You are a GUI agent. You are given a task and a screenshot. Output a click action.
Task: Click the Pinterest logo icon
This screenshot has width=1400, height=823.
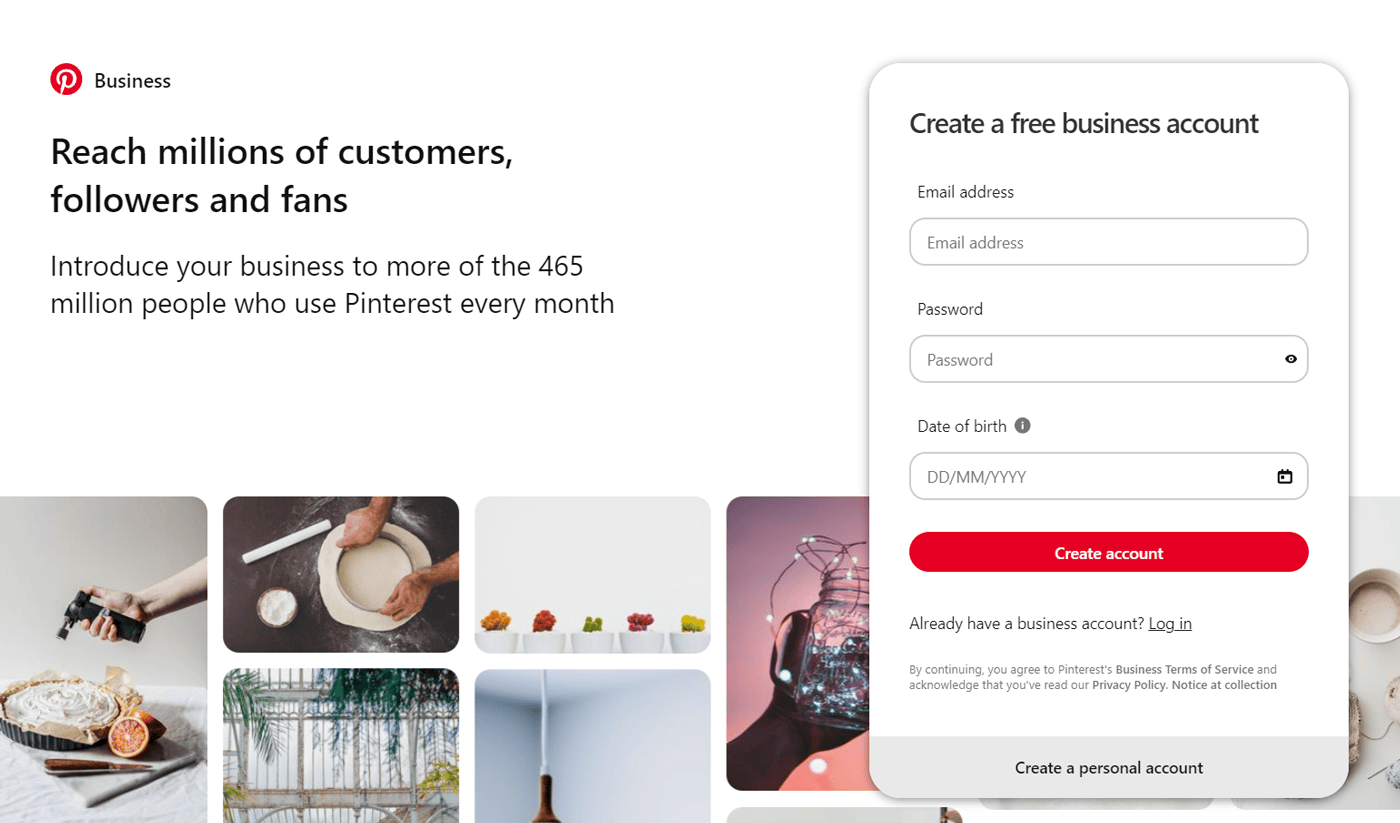tap(66, 79)
